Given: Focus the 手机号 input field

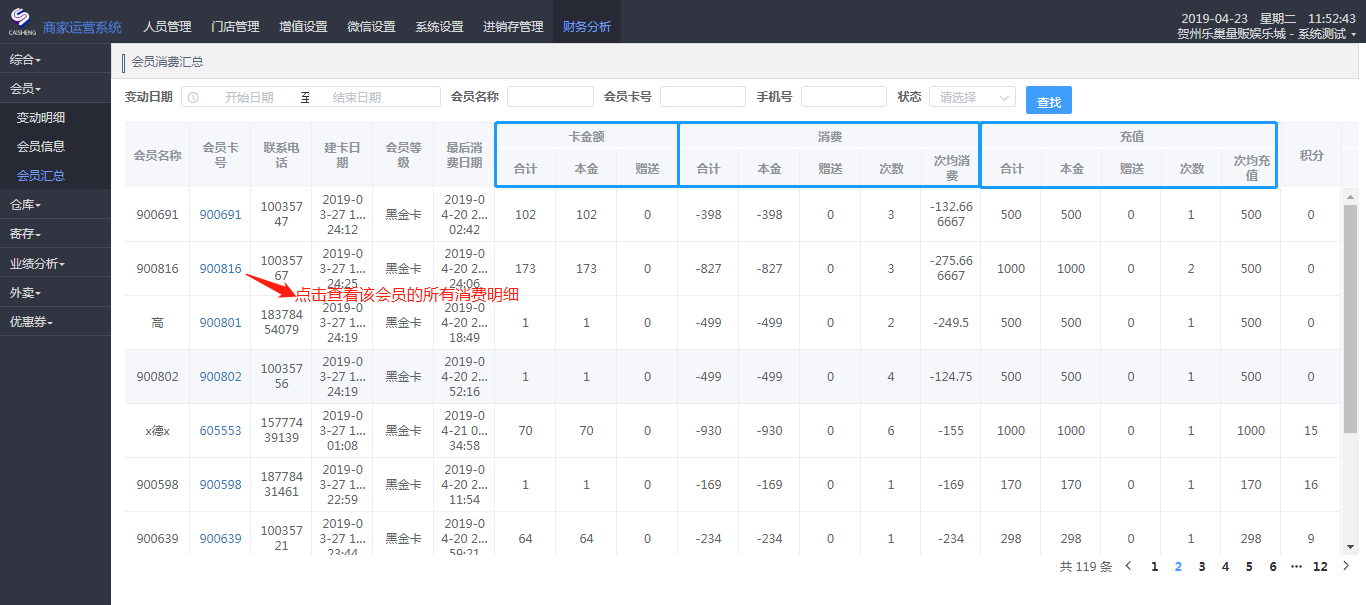Looking at the screenshot, I should (844, 97).
